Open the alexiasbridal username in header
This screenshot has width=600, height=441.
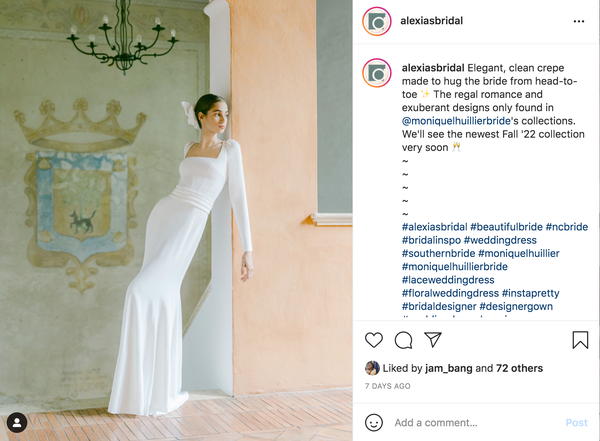[x=432, y=21]
